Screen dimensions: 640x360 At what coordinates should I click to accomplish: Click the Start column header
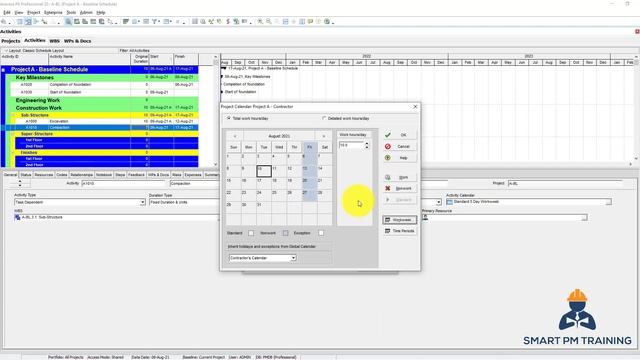point(161,59)
